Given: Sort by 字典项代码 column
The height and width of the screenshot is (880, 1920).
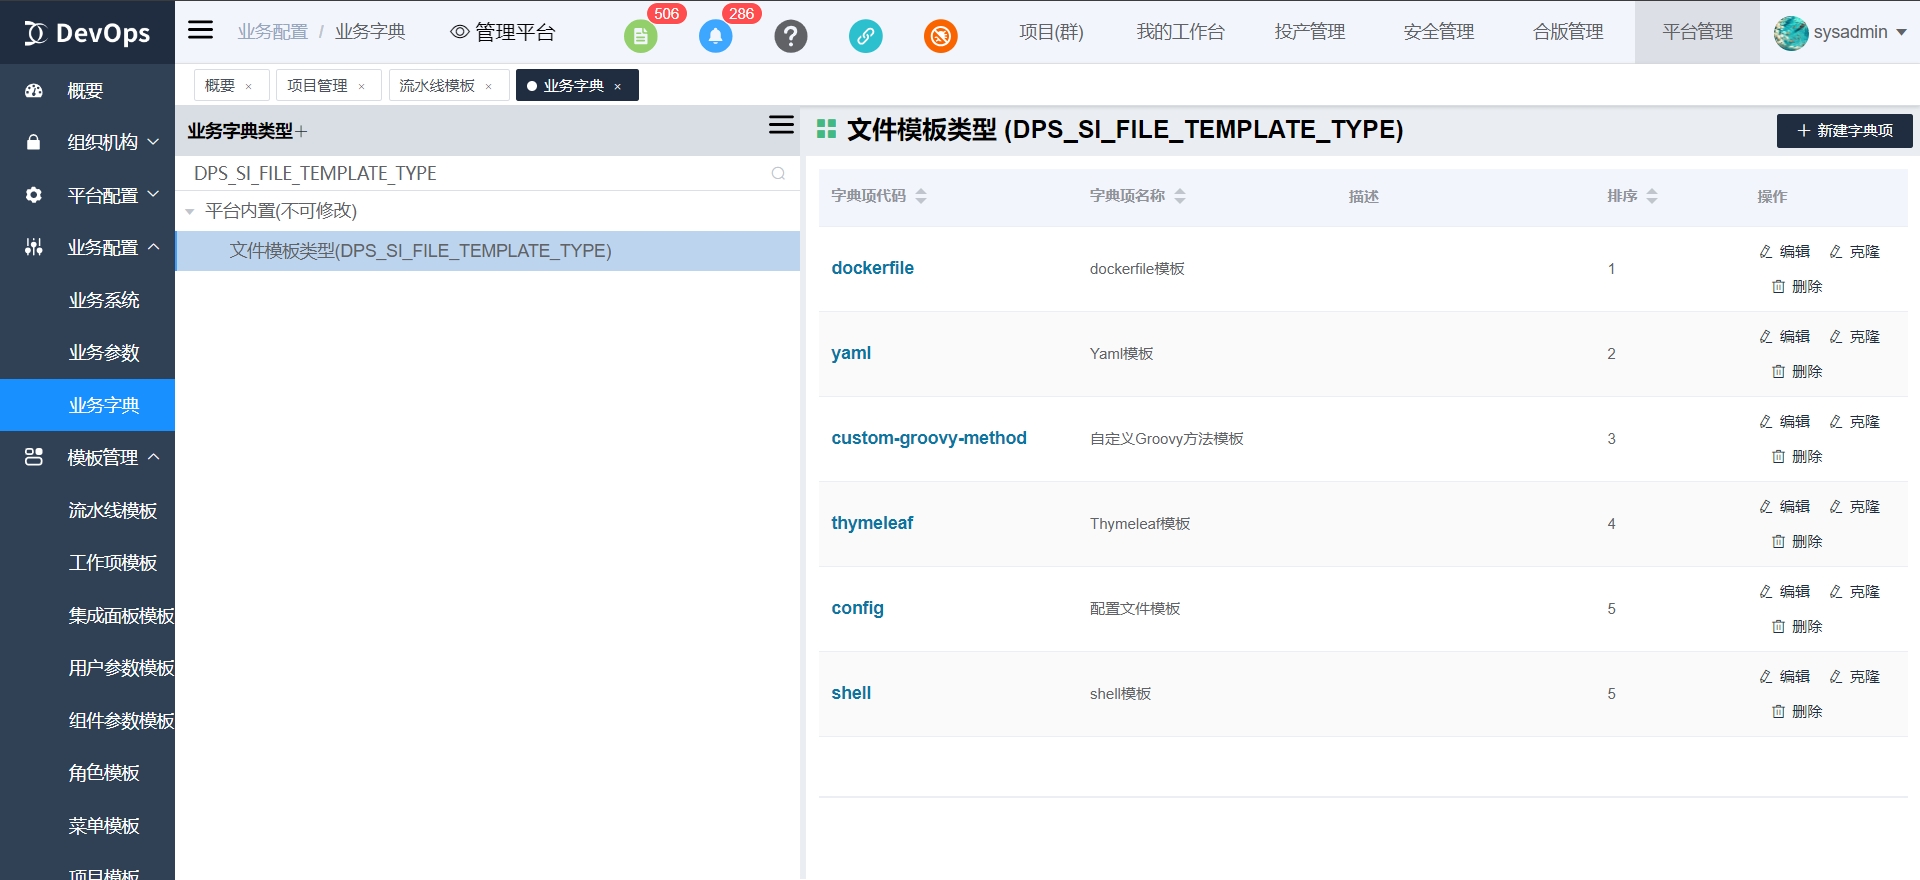Looking at the screenshot, I should pos(921,196).
